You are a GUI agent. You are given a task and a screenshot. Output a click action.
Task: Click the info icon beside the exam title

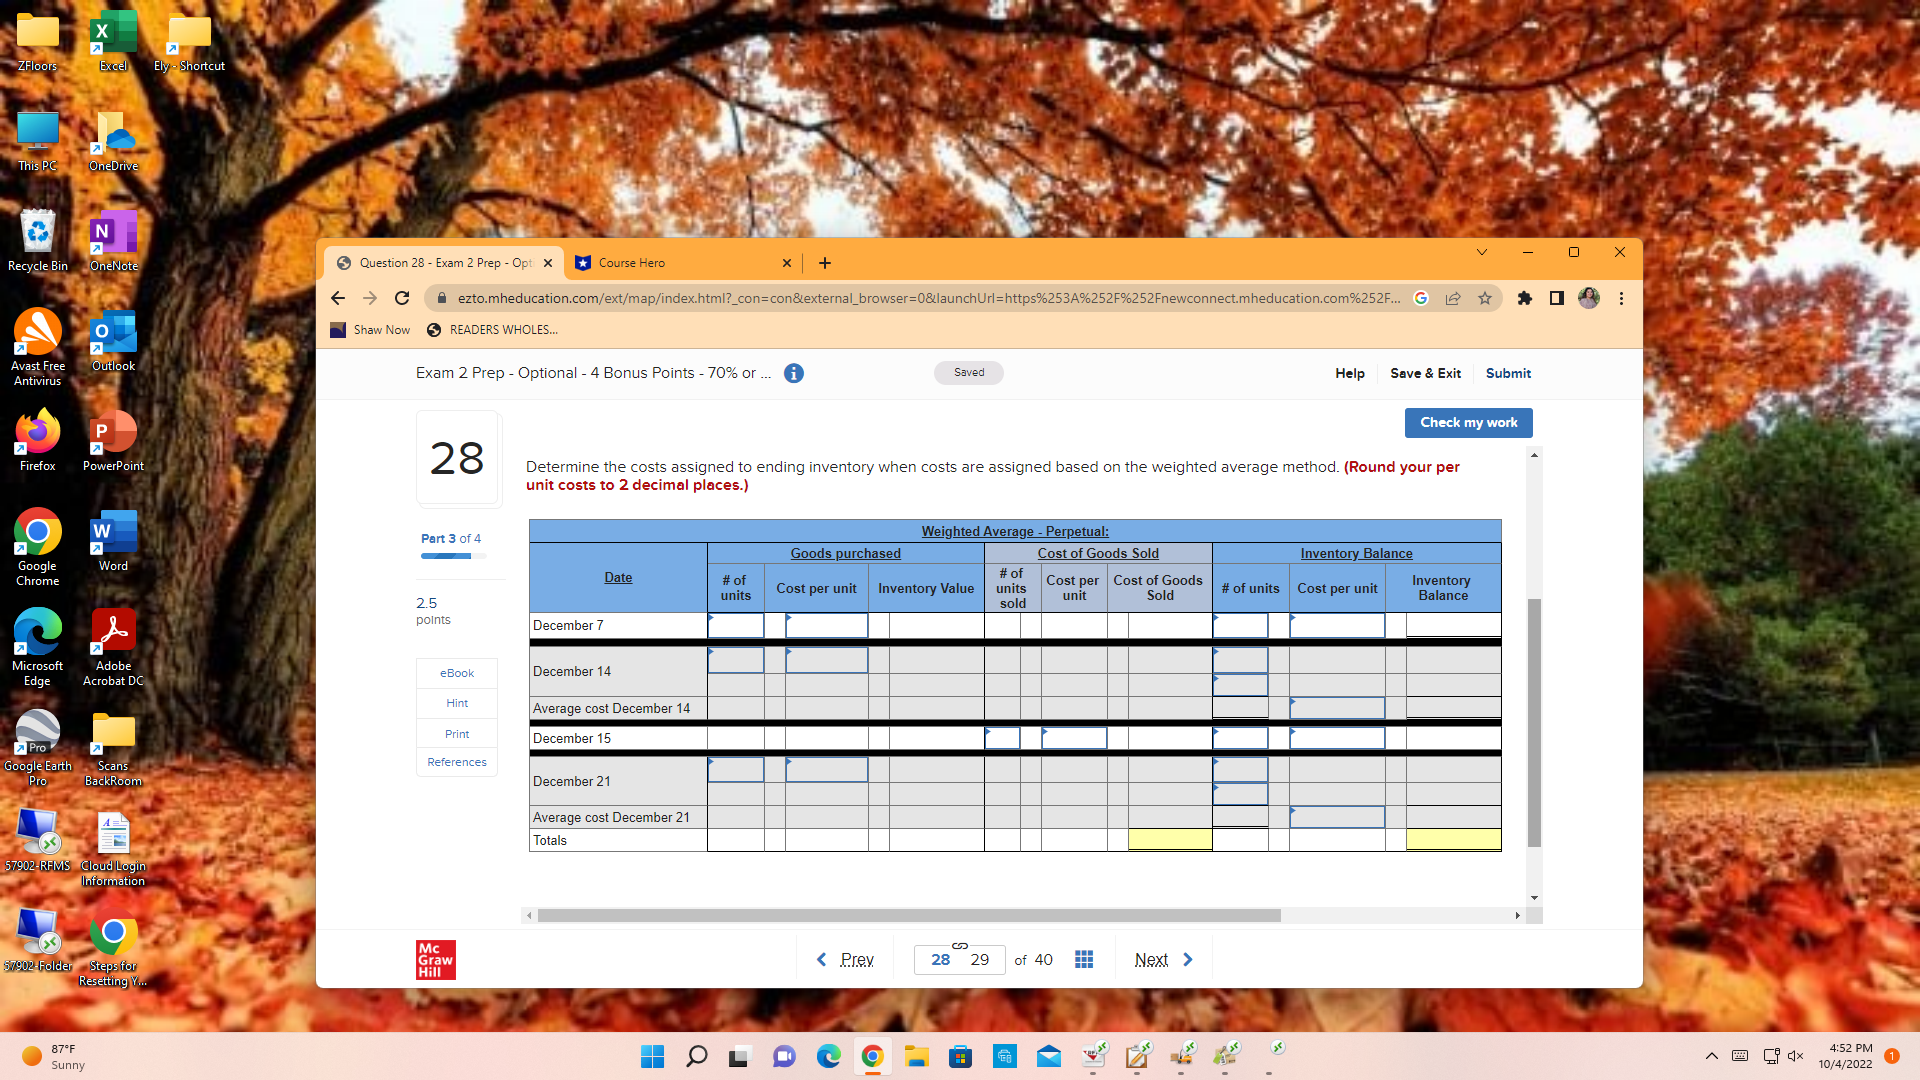[793, 373]
